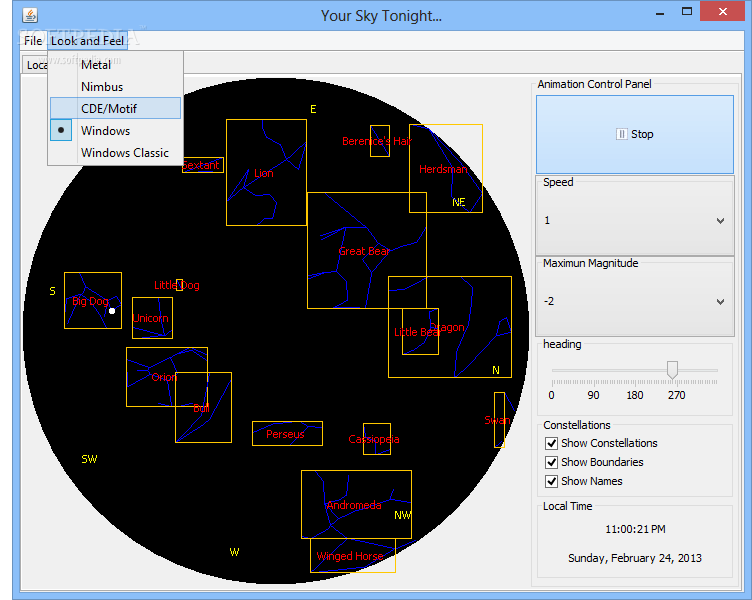Select the Windows radio menu item

pos(115,131)
